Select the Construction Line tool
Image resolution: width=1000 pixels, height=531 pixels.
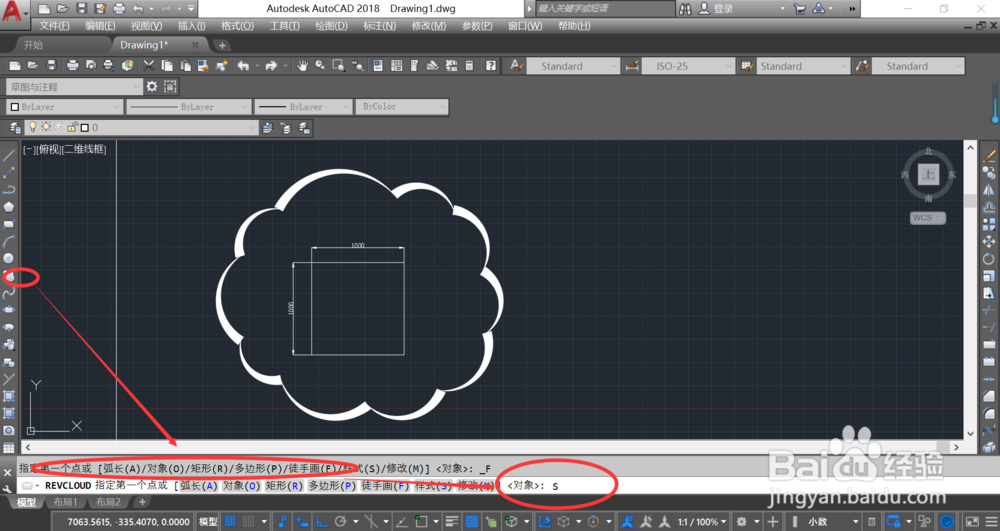coord(9,173)
